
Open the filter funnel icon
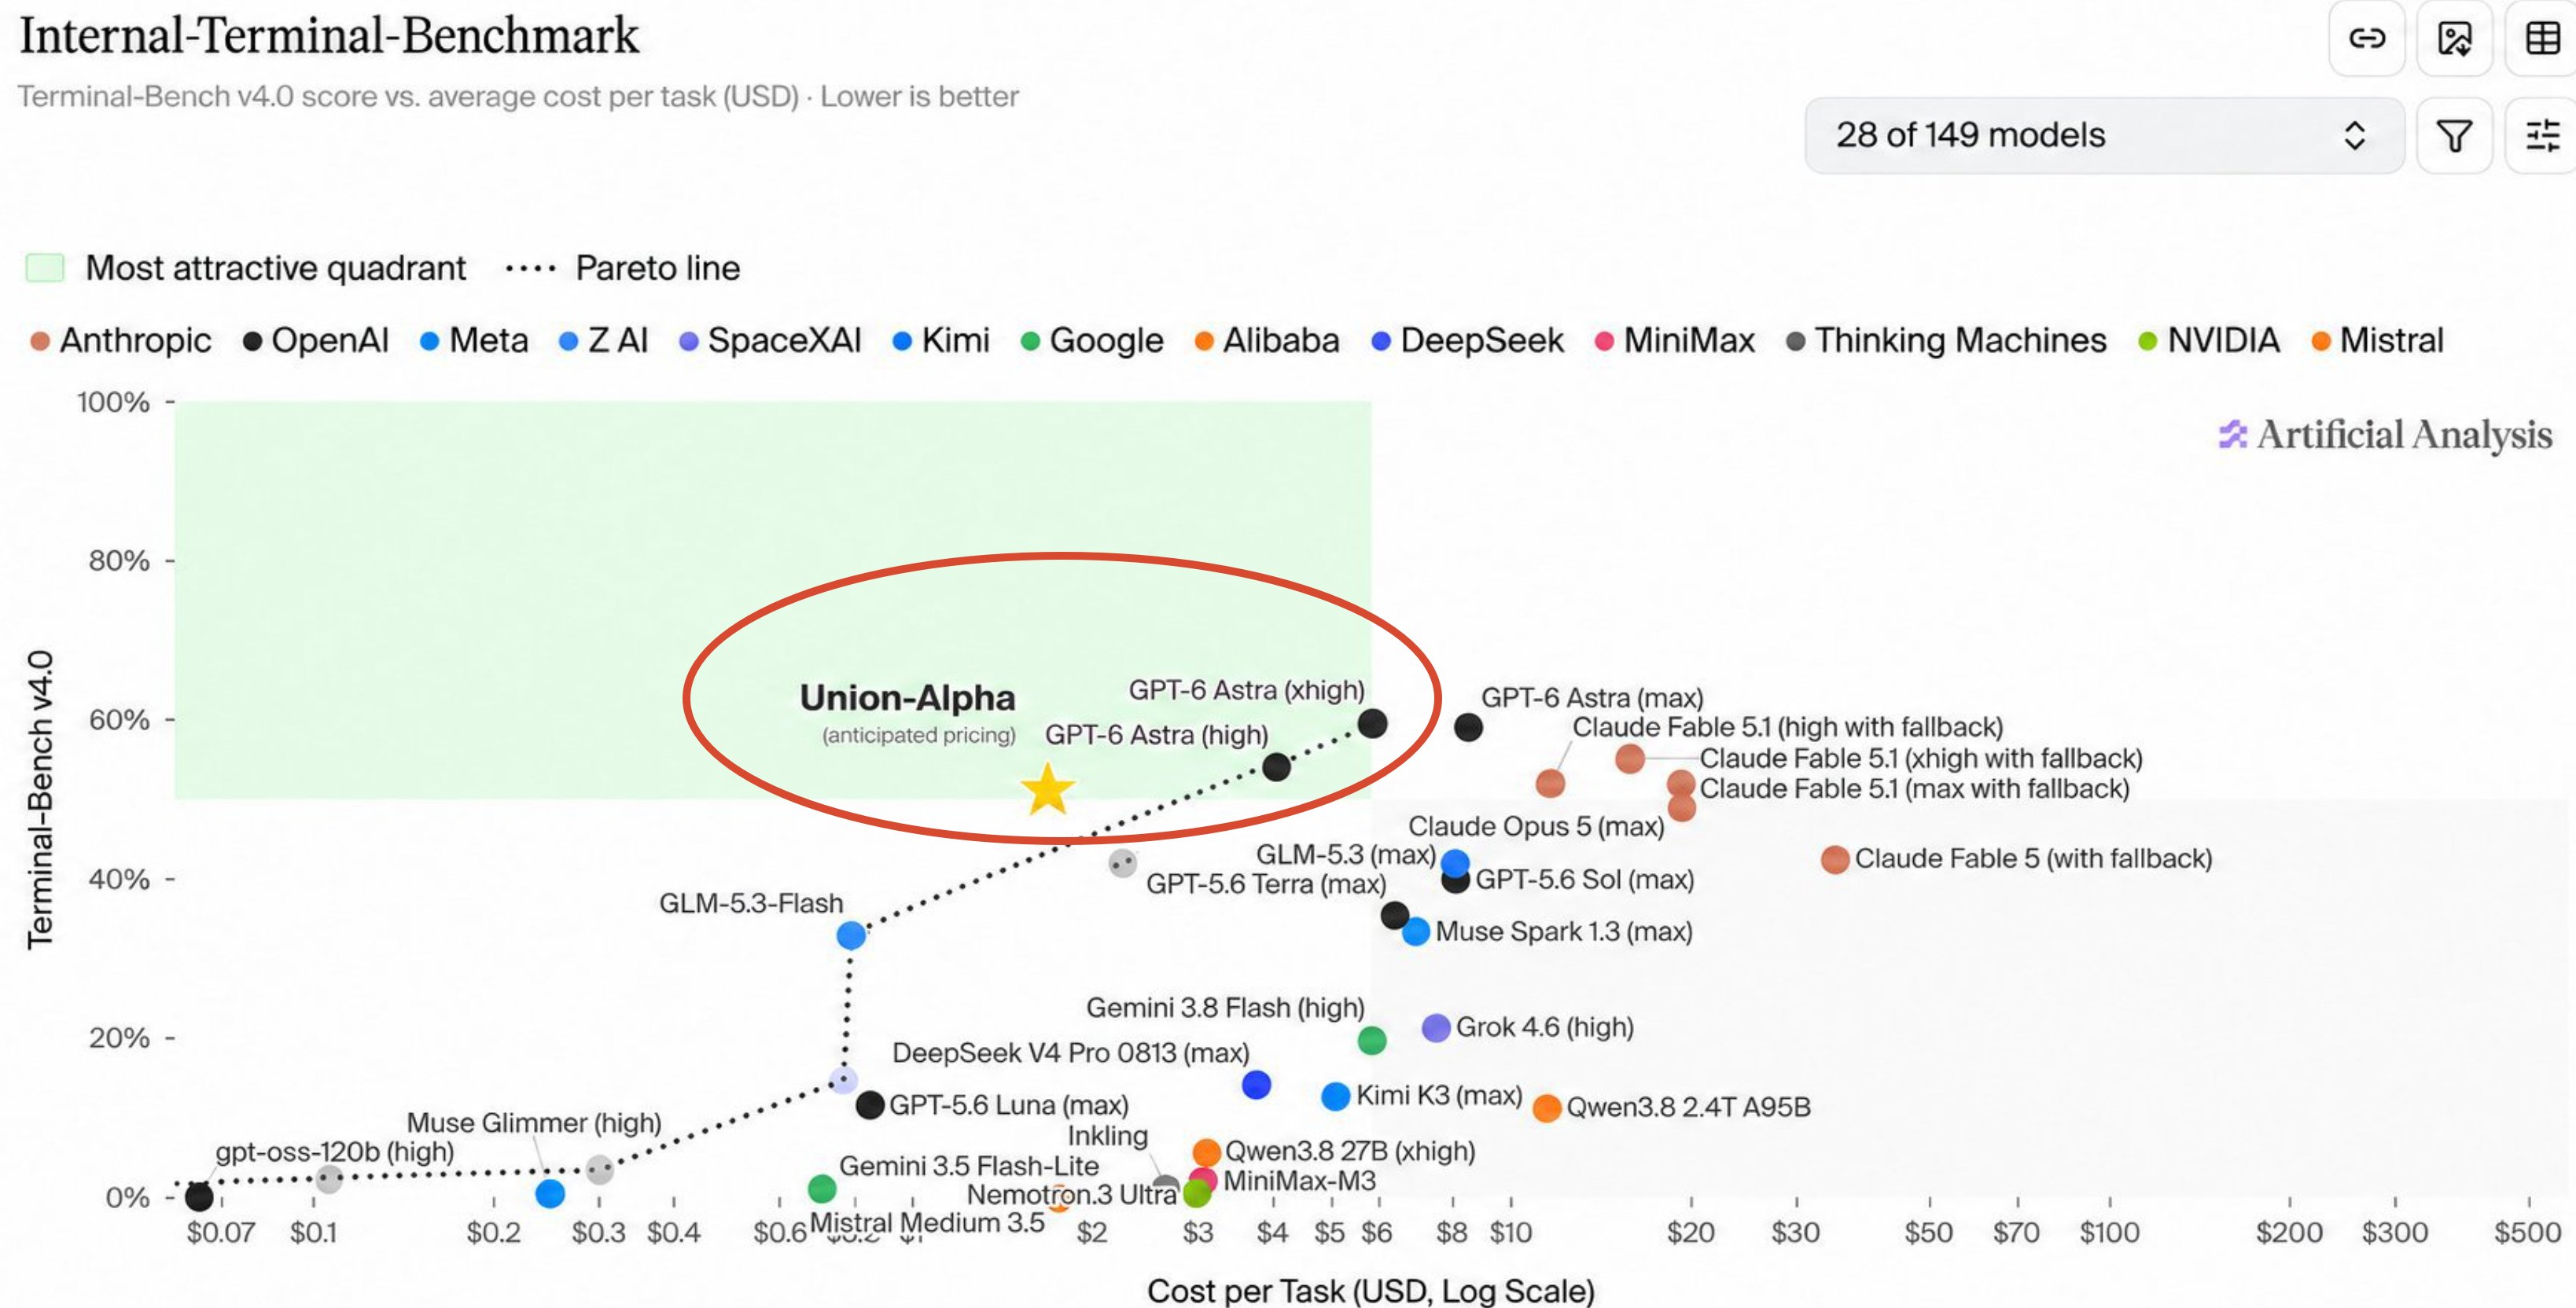[2454, 135]
